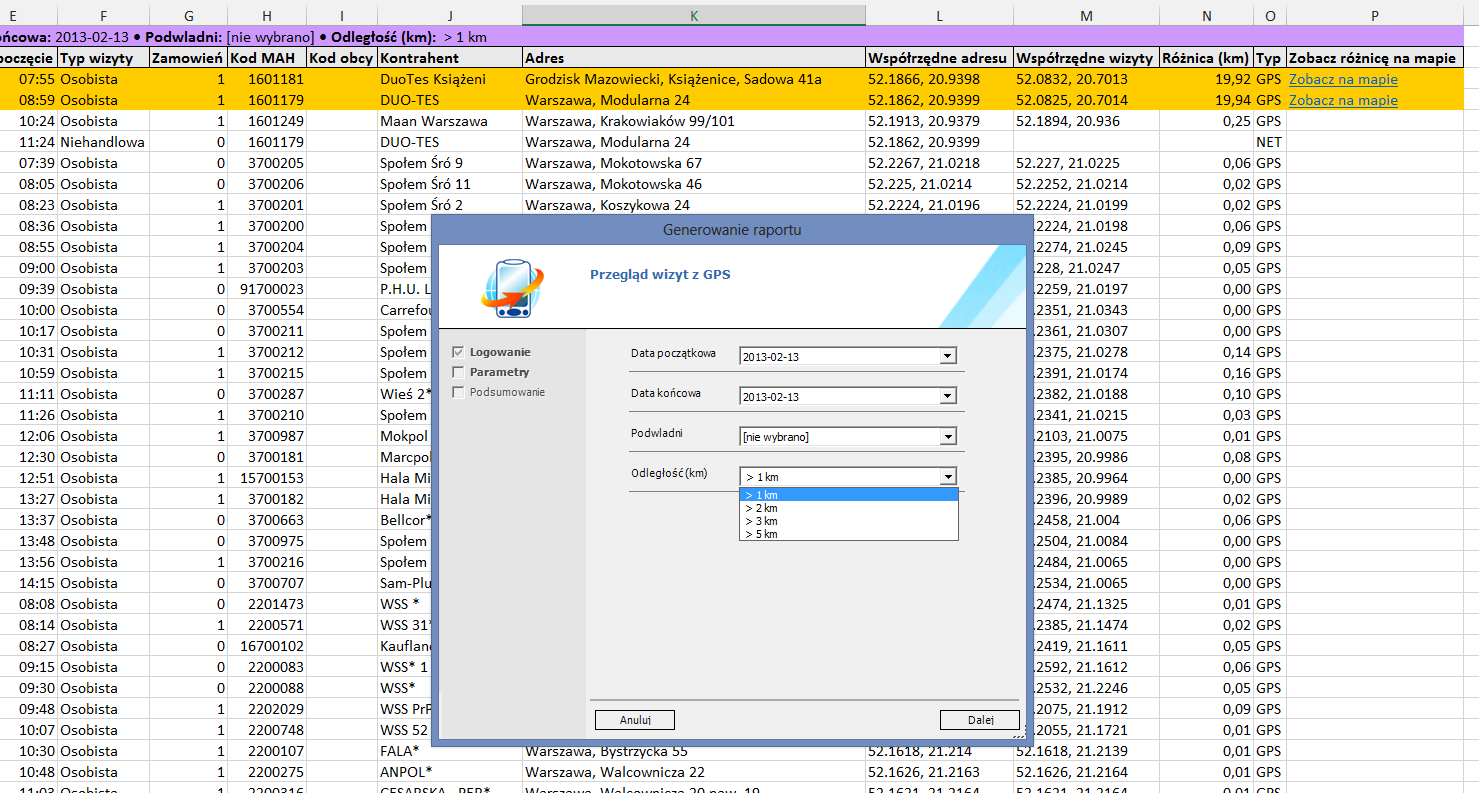Viewport: 1479px width, 793px height.
Task: Select column J header
Action: (x=450, y=16)
